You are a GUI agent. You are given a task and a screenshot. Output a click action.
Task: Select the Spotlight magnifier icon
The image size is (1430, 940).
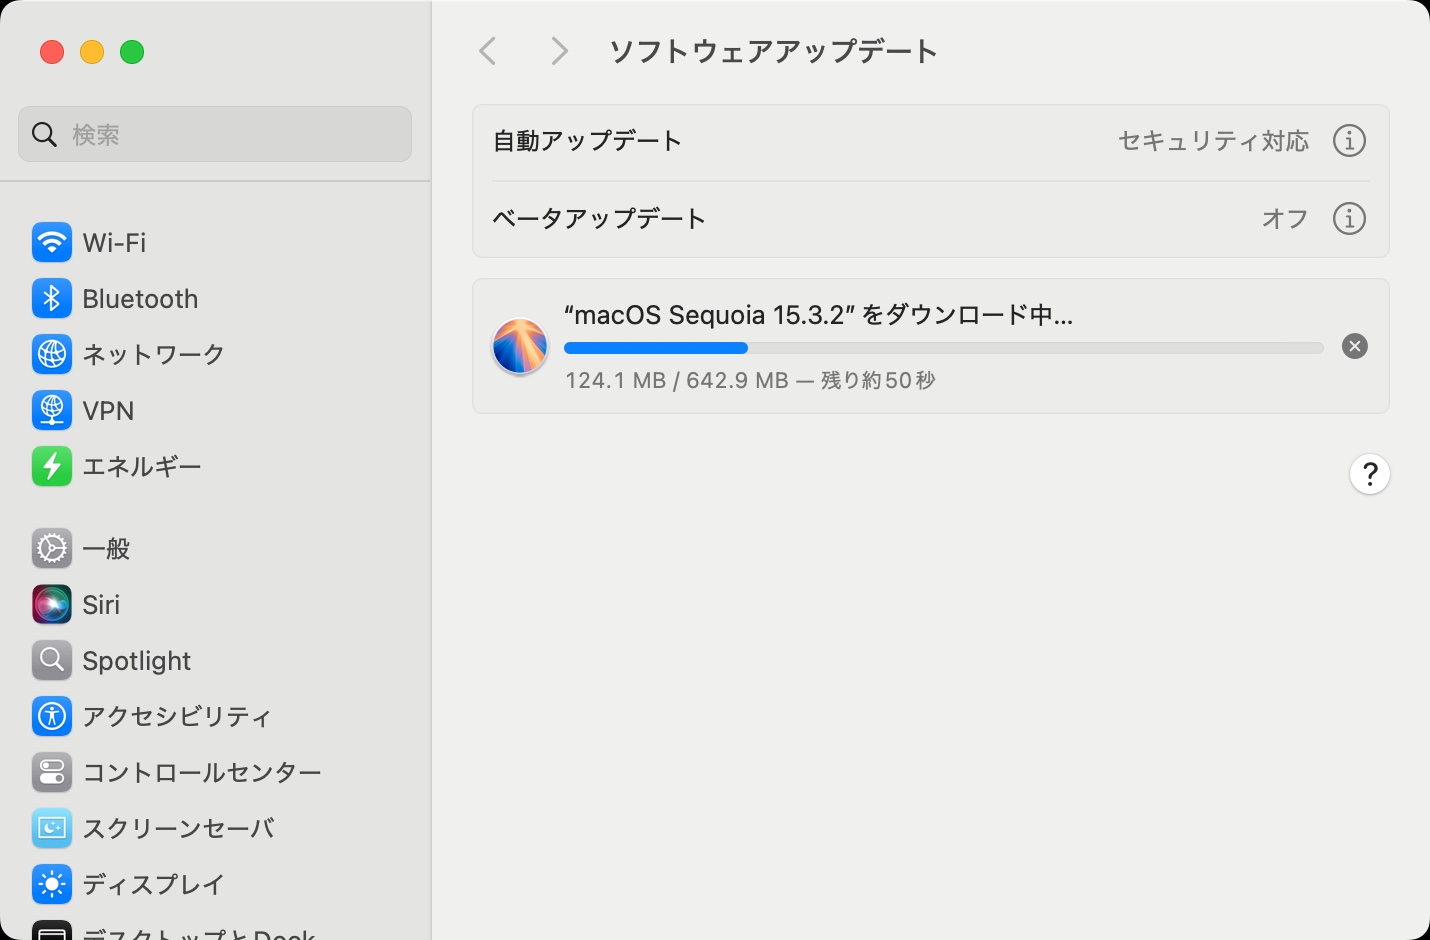tap(52, 660)
